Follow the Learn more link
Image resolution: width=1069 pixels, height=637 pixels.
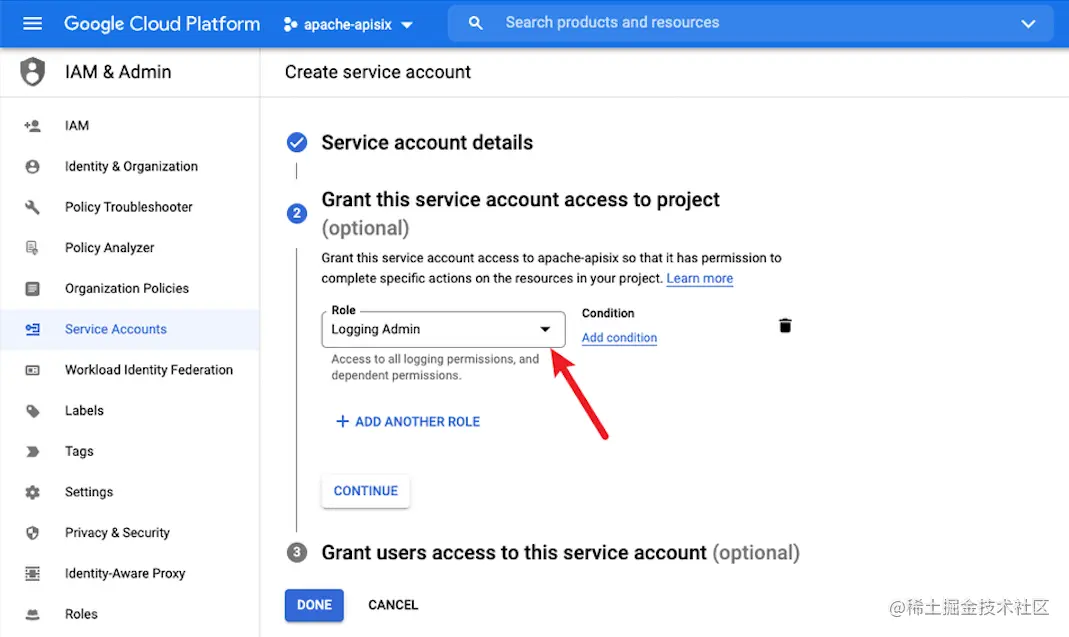point(699,278)
